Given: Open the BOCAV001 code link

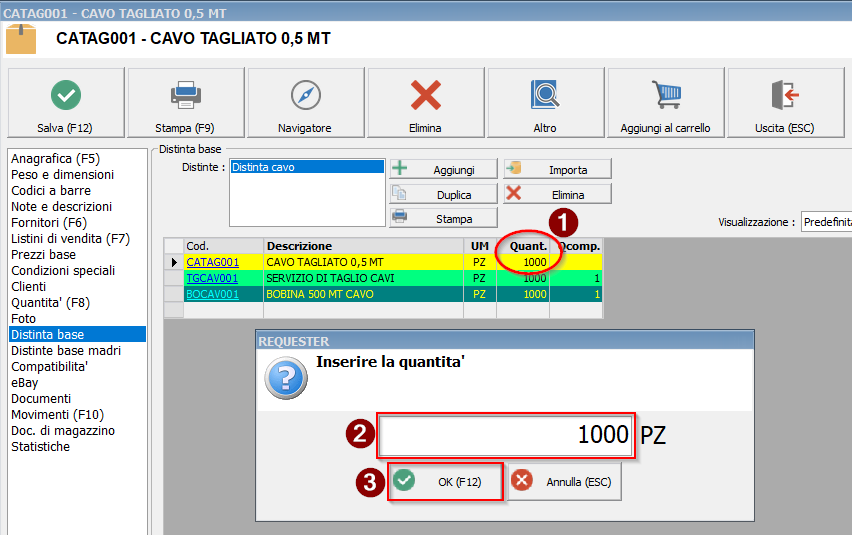Looking at the screenshot, I should click(x=212, y=294).
